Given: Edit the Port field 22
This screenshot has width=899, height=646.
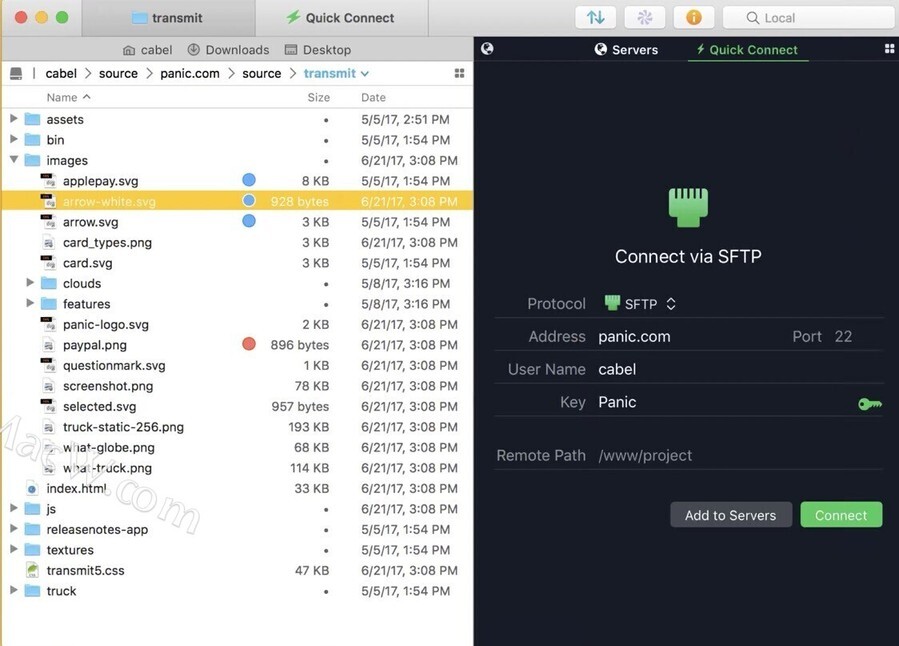Looking at the screenshot, I should point(843,336).
